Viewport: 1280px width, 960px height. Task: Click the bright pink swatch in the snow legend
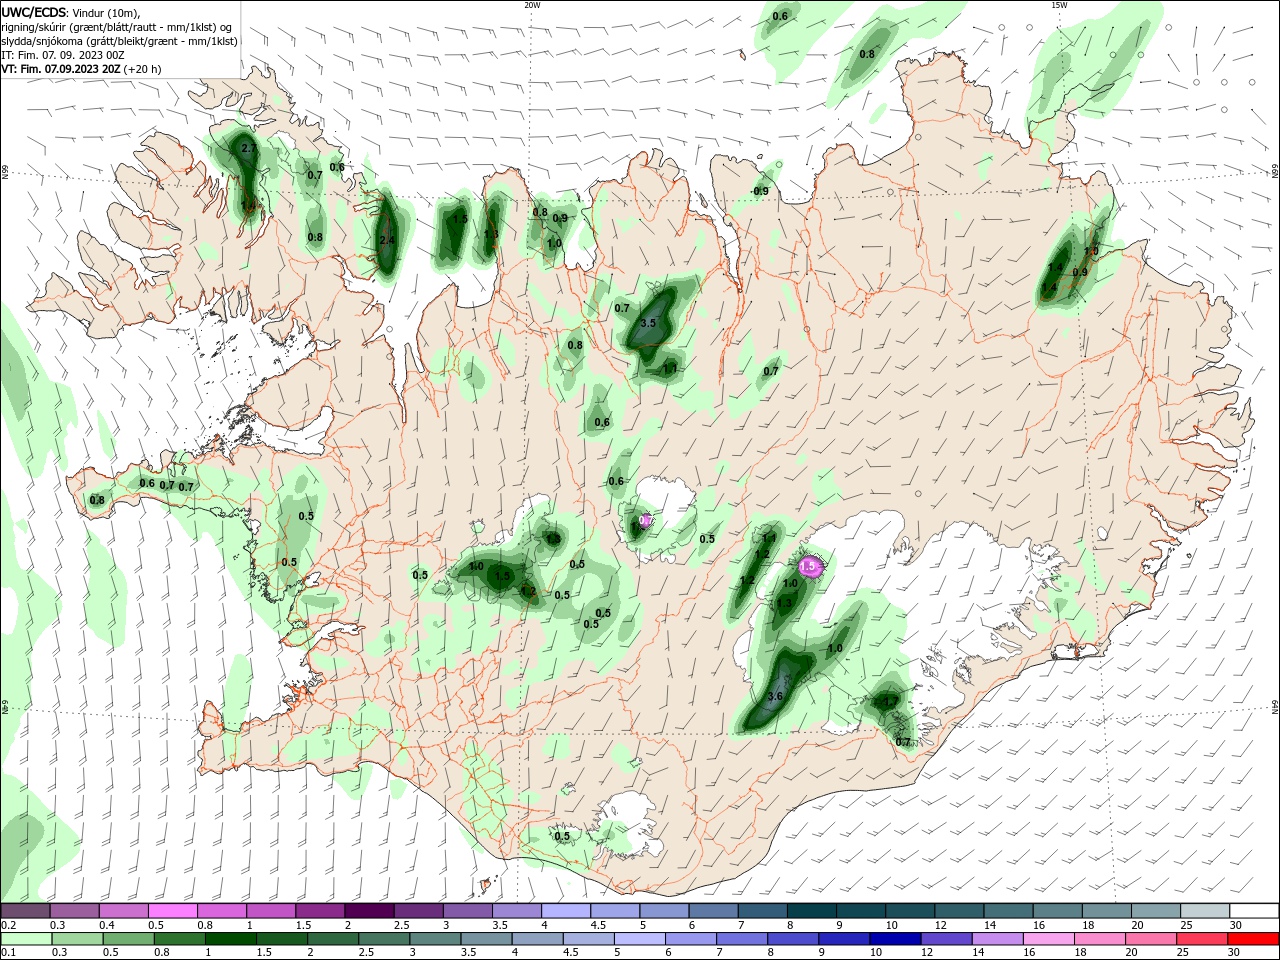click(x=172, y=910)
